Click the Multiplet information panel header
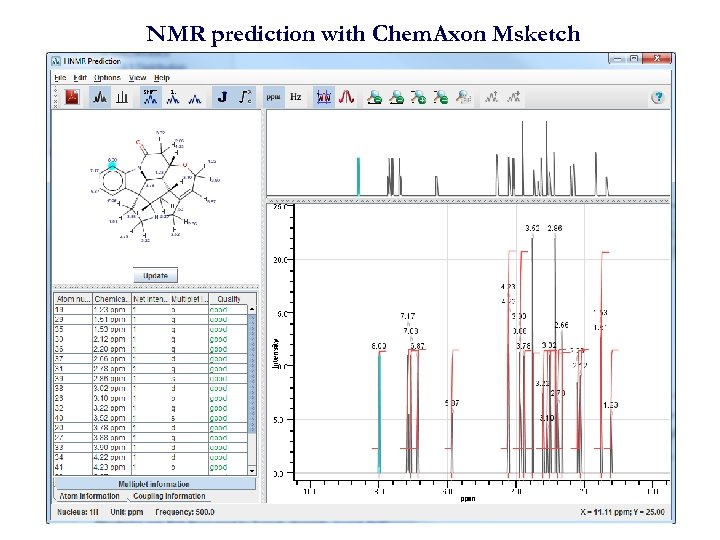The width and height of the screenshot is (720, 540). click(155, 484)
